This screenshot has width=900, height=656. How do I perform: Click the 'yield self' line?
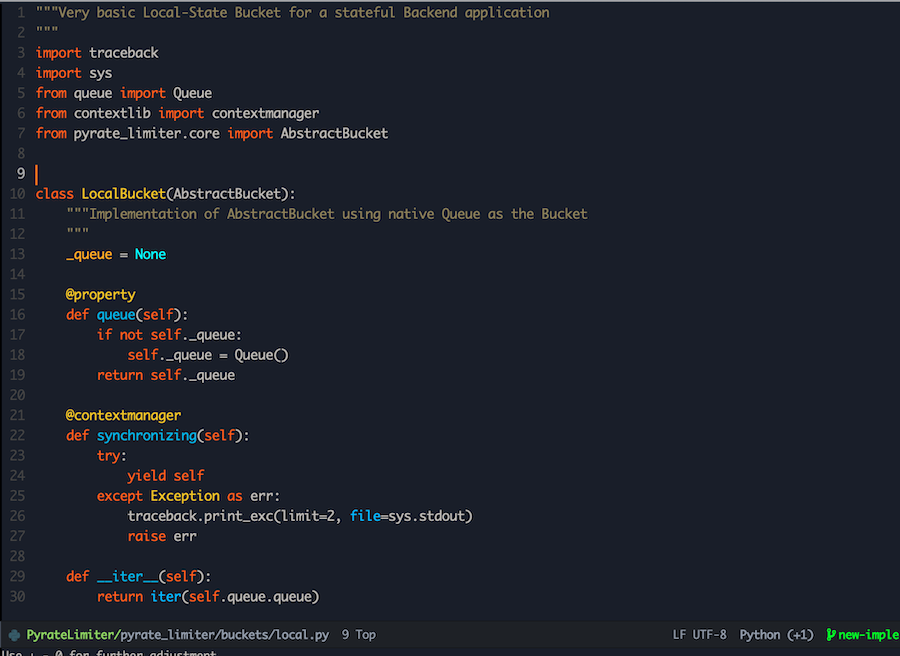click(166, 476)
